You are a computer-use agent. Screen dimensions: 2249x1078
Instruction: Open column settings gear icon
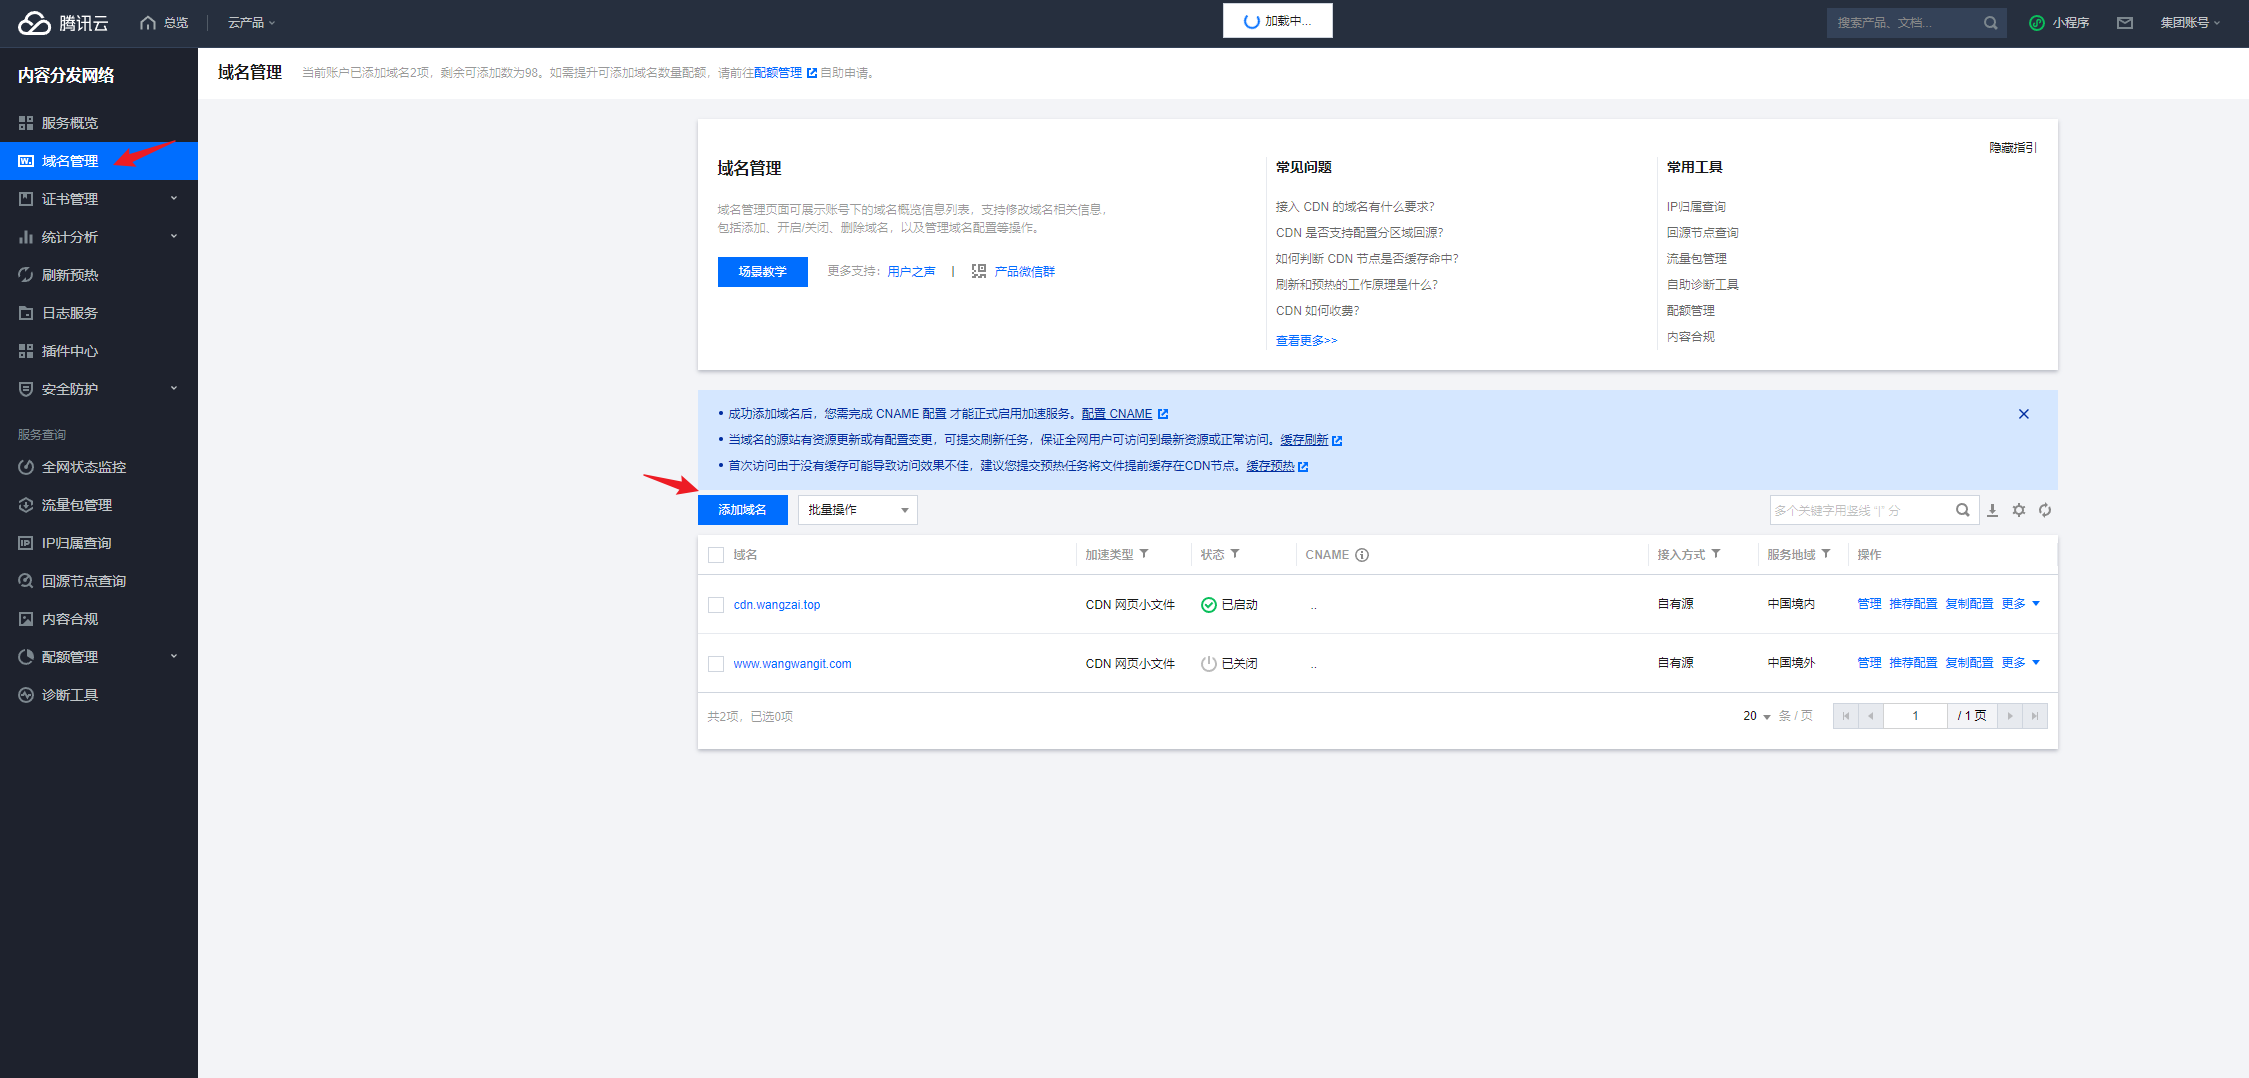click(x=2019, y=510)
